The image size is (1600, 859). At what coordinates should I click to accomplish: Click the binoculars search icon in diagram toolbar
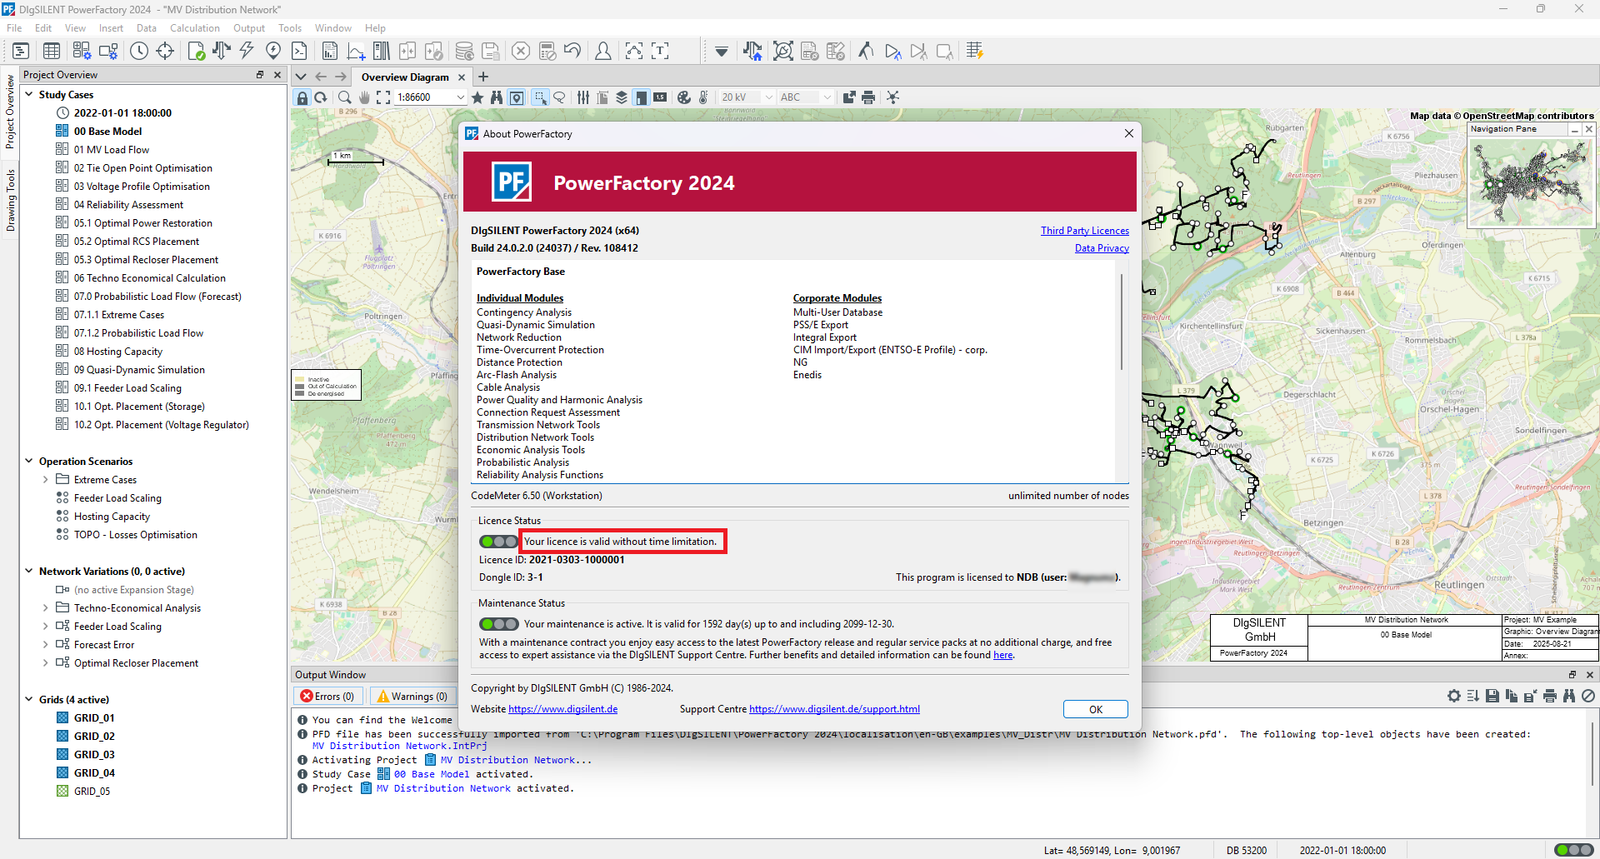(x=496, y=97)
